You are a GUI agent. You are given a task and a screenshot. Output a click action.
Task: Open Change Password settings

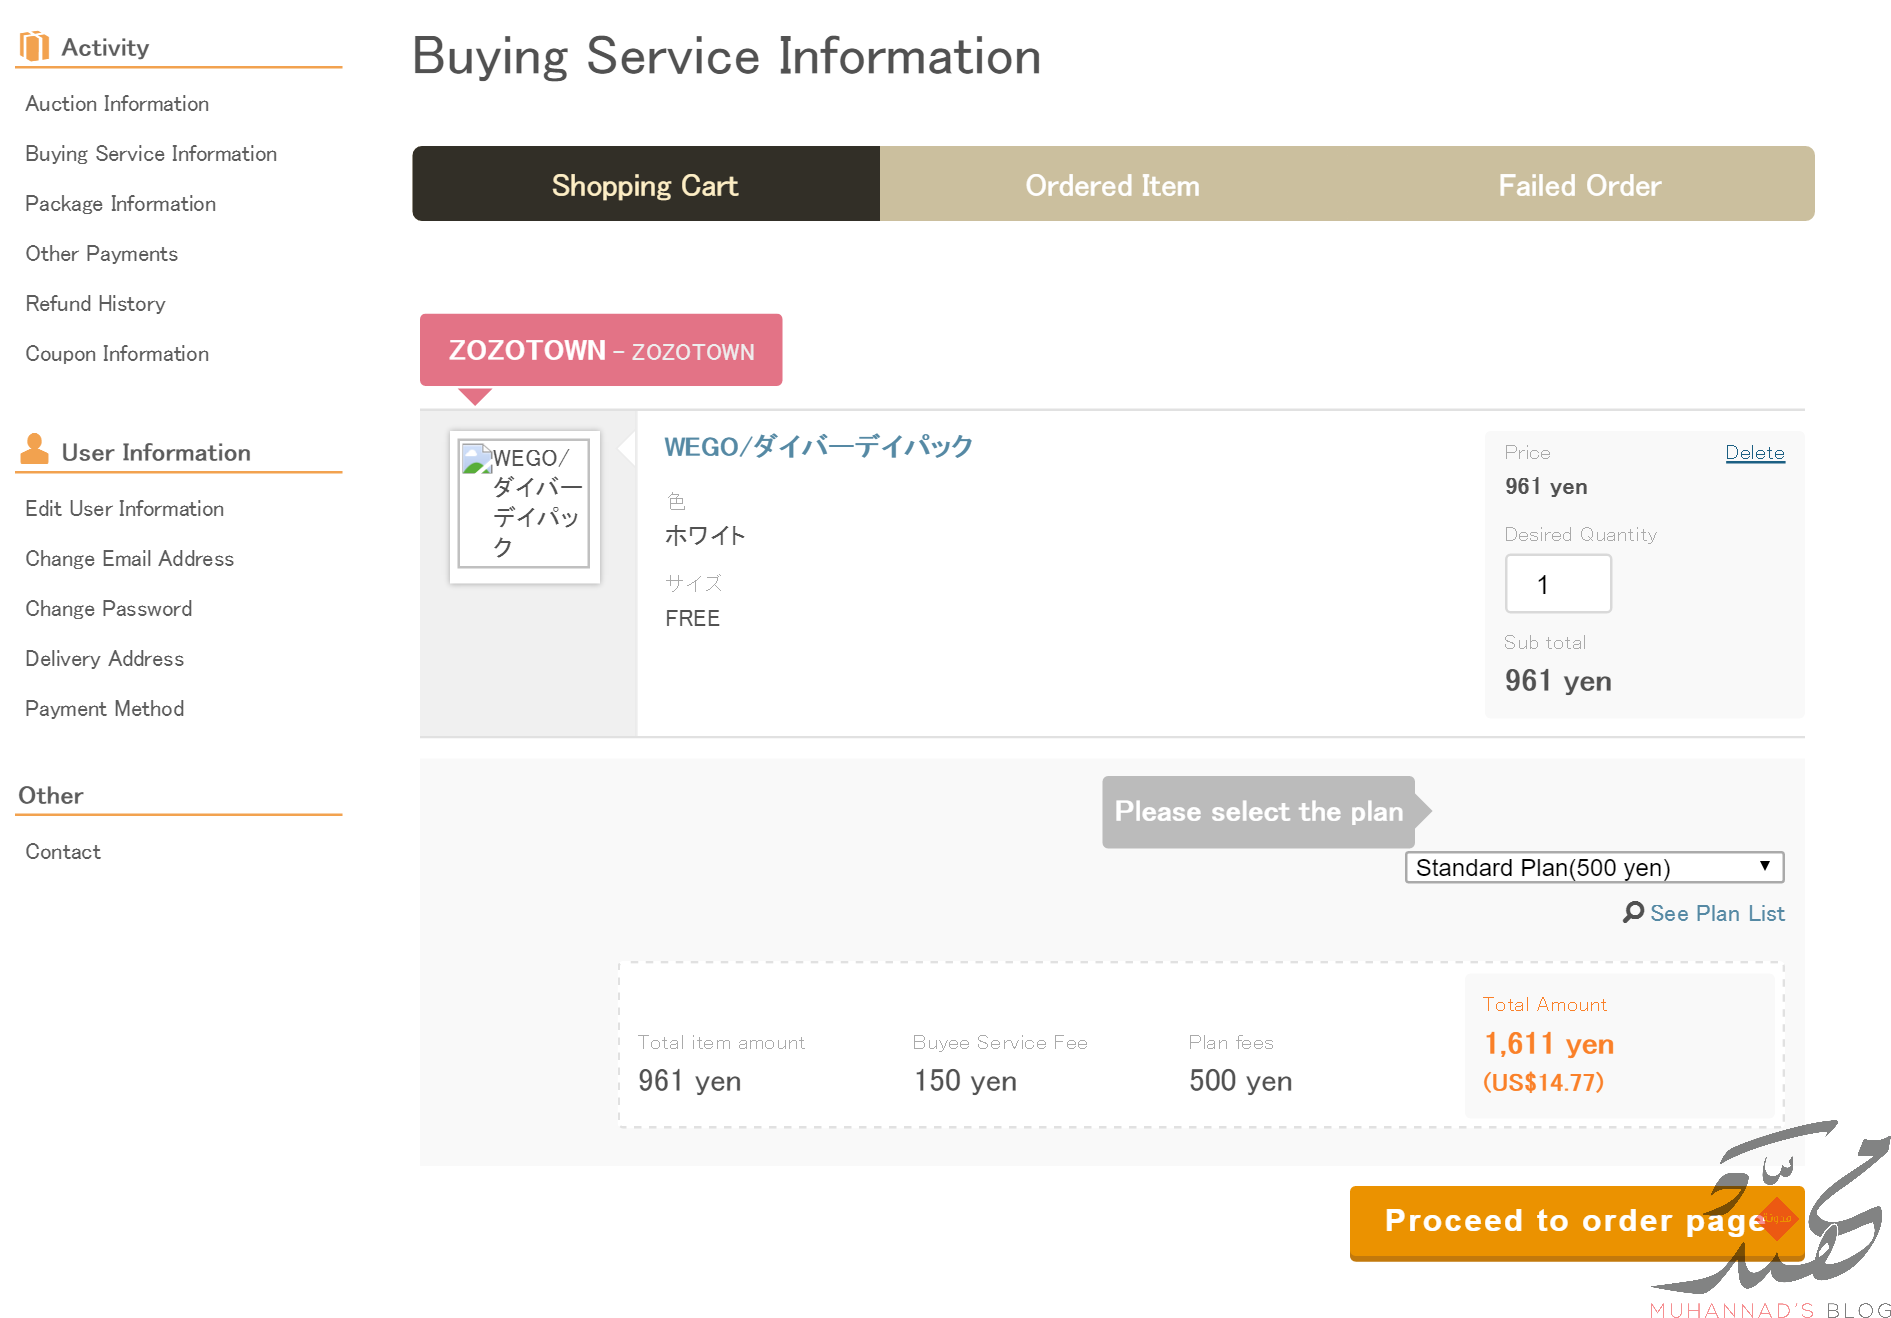[108, 609]
